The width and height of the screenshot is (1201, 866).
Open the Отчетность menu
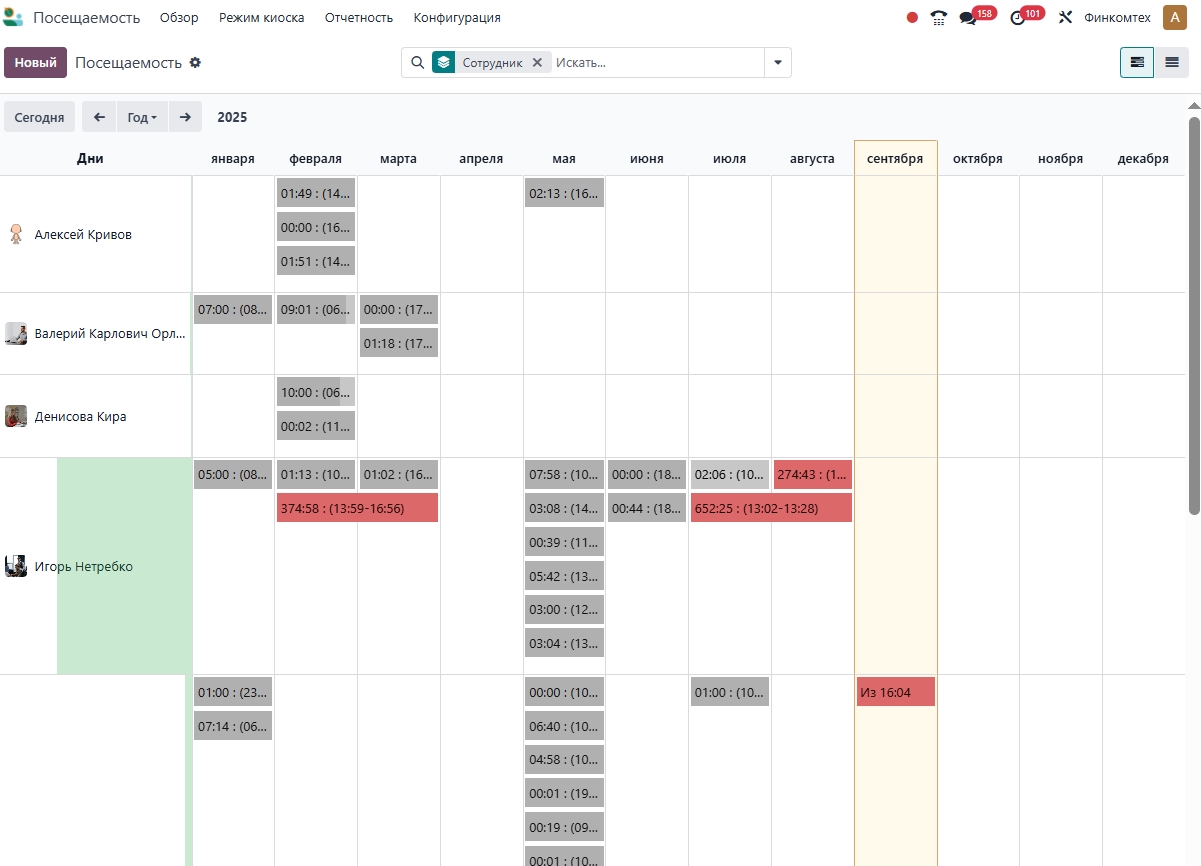point(359,18)
